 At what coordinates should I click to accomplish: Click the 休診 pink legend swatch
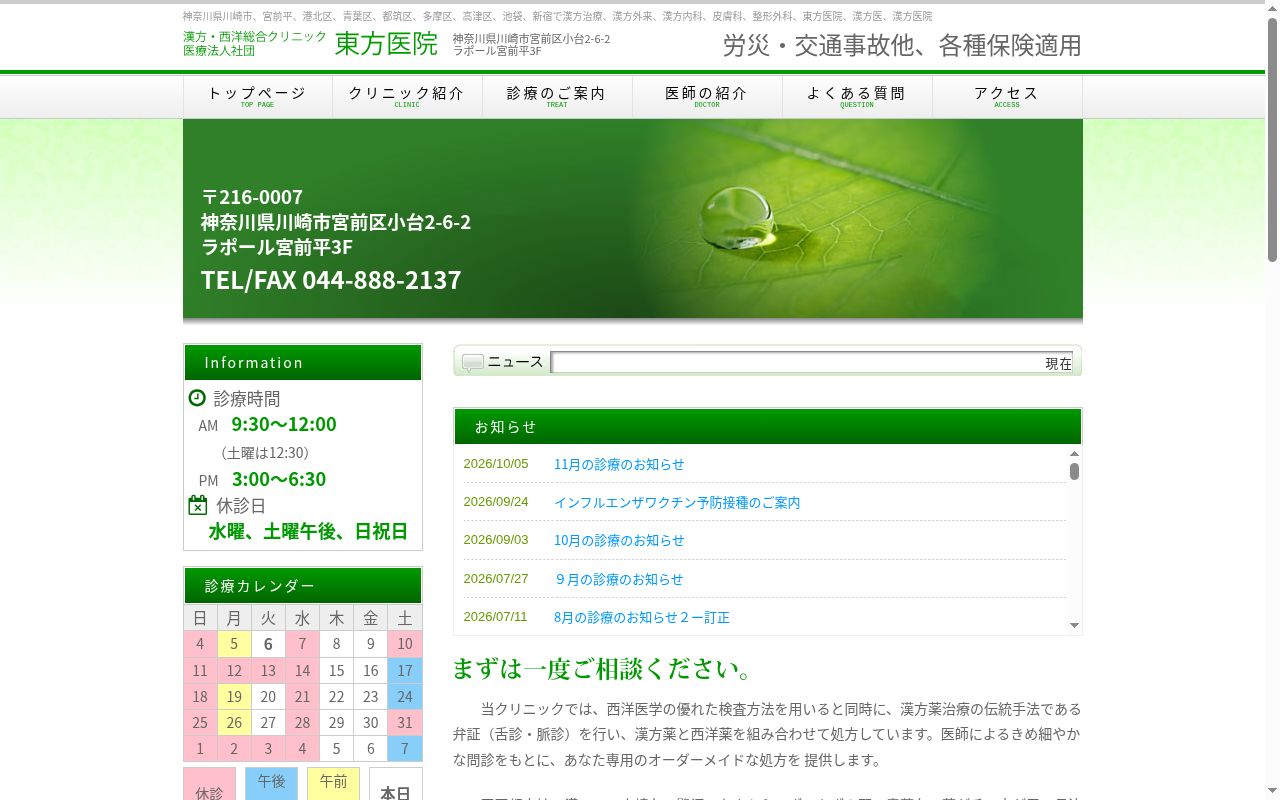[209, 784]
